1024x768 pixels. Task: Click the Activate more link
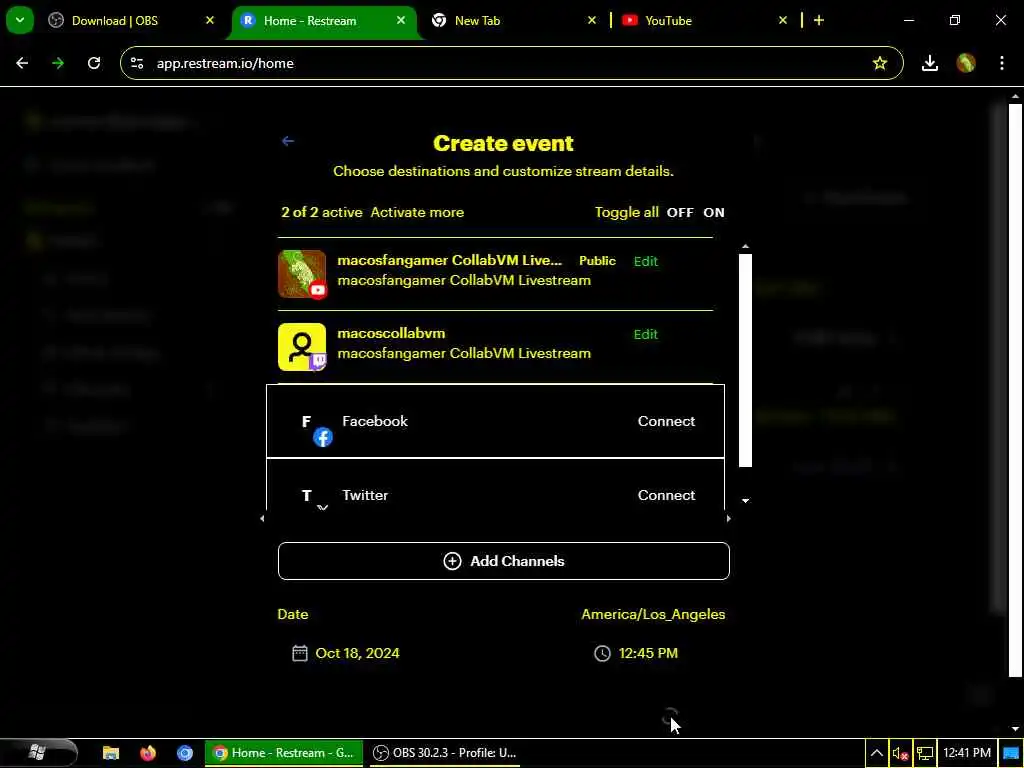(417, 212)
